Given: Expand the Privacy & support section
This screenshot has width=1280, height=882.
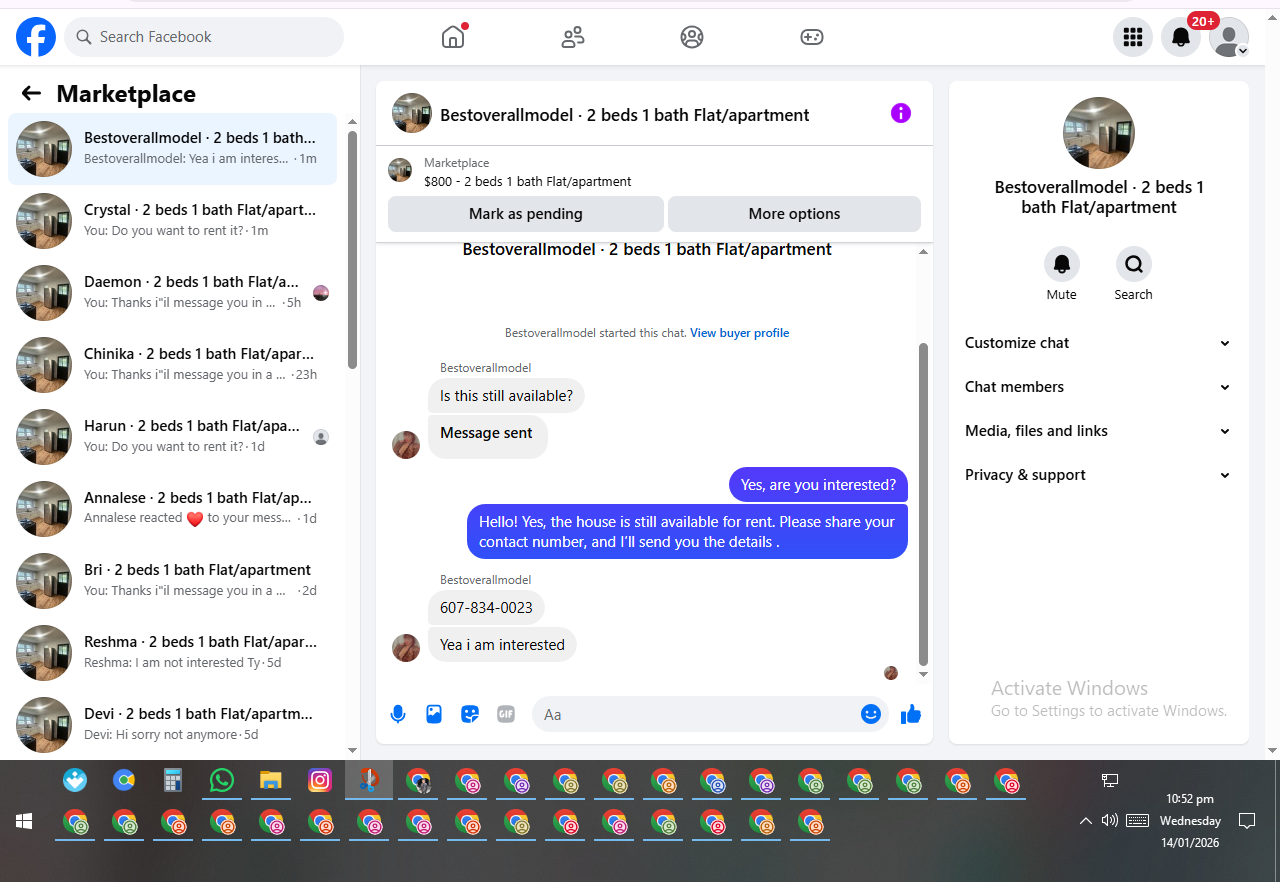Looking at the screenshot, I should (x=1098, y=475).
